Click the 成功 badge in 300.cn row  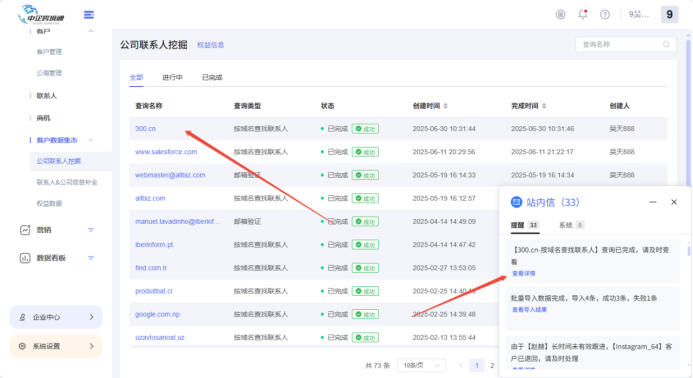coord(365,129)
